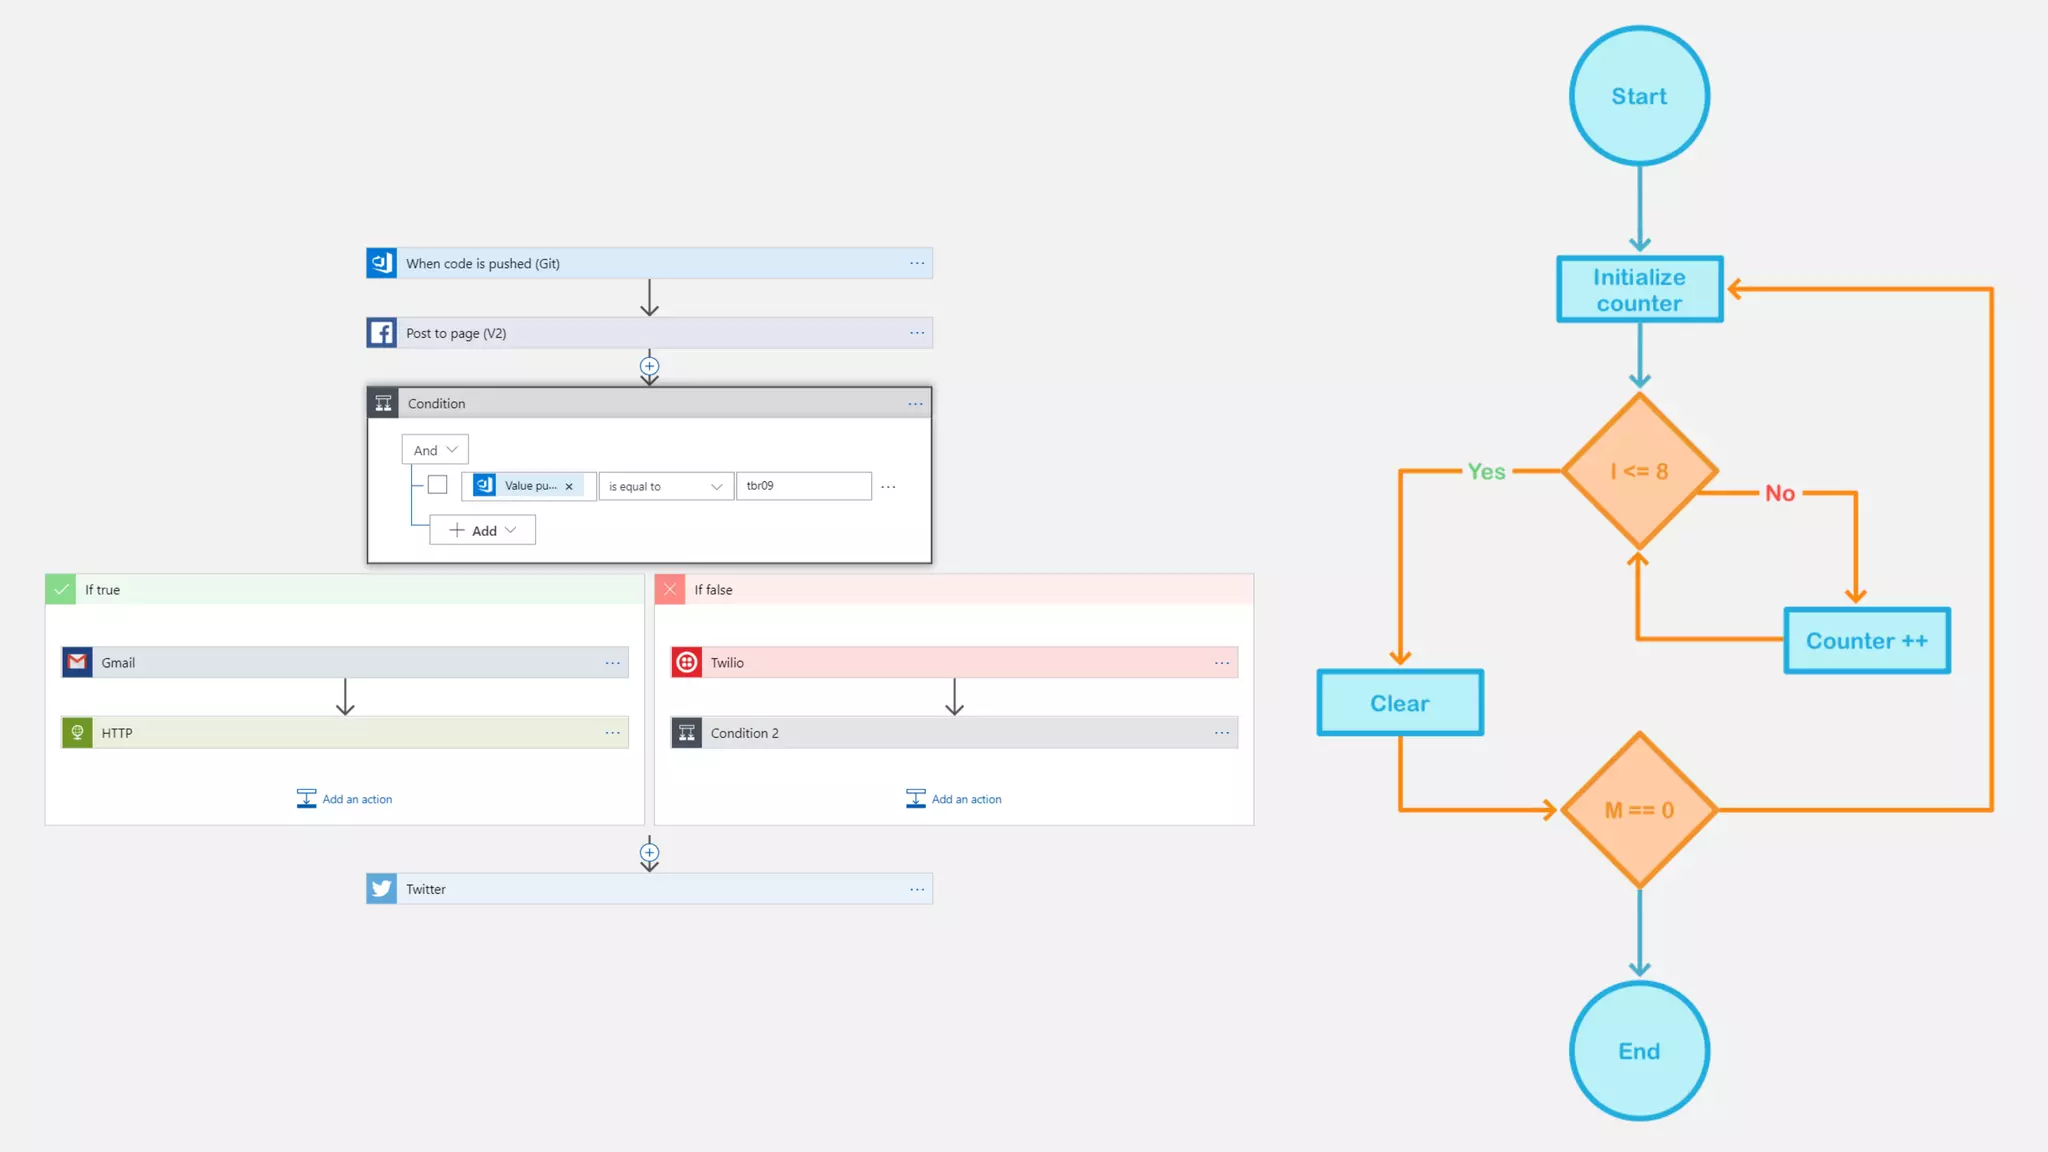The height and width of the screenshot is (1152, 2048).
Task: Open the And operator dropdown
Action: [x=435, y=450]
